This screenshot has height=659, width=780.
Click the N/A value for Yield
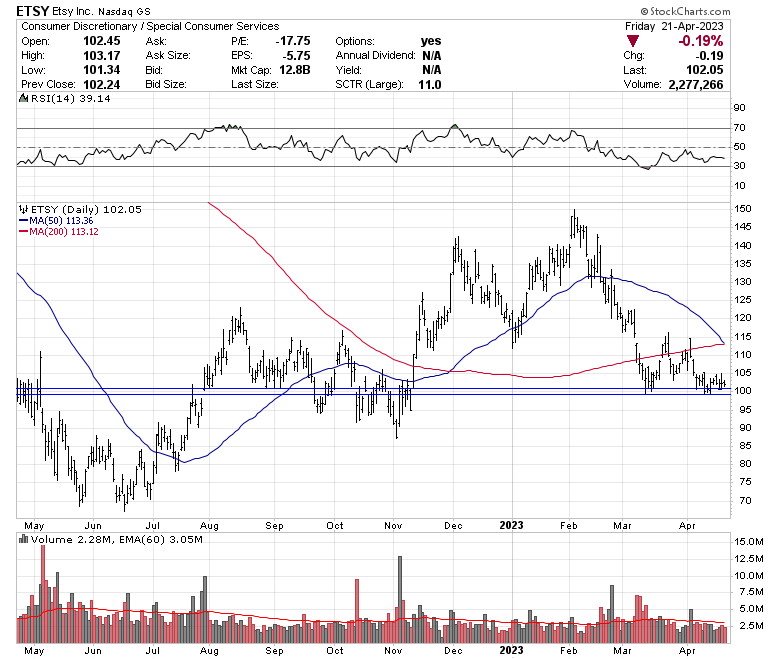[x=431, y=70]
